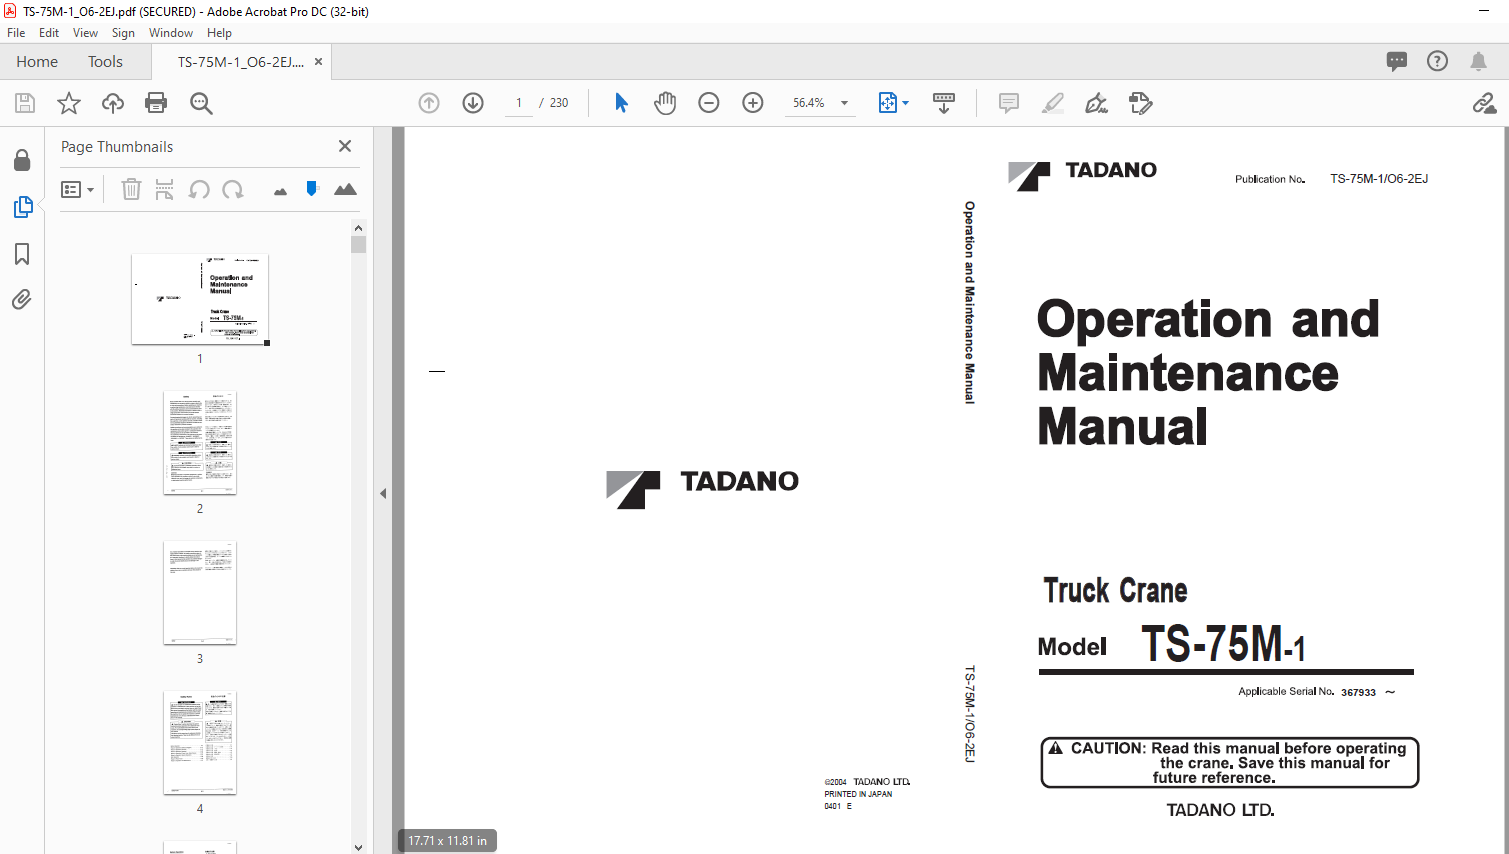Click the security lock icon in sidebar
The width and height of the screenshot is (1509, 854).
(x=22, y=160)
